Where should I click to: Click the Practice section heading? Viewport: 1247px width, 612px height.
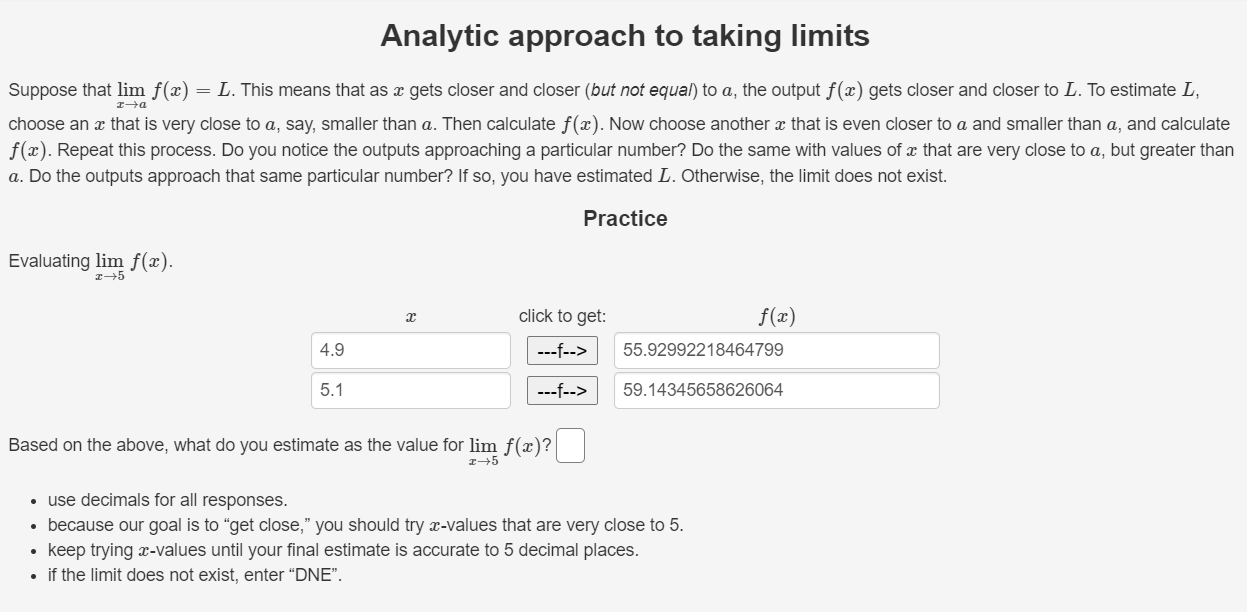(x=625, y=218)
